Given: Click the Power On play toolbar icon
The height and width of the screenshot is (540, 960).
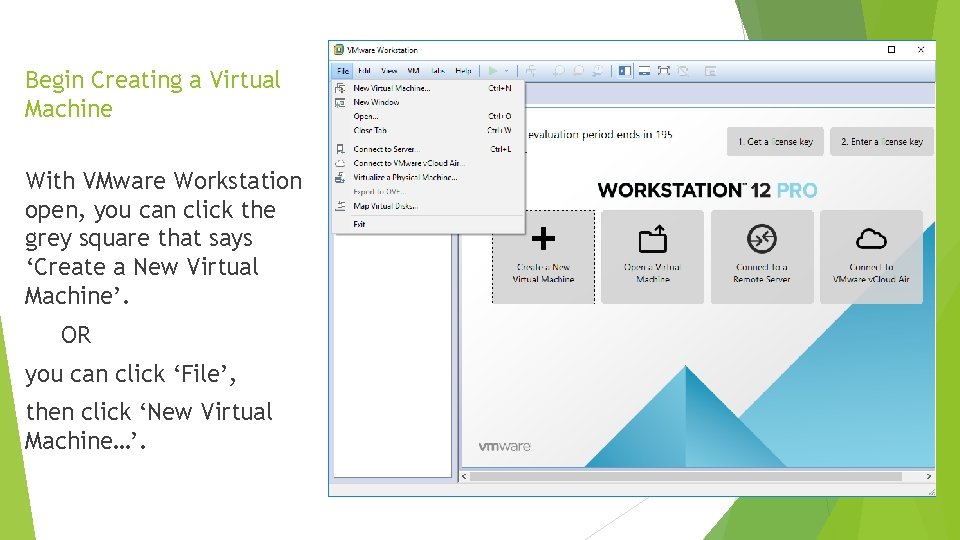Looking at the screenshot, I should (493, 71).
